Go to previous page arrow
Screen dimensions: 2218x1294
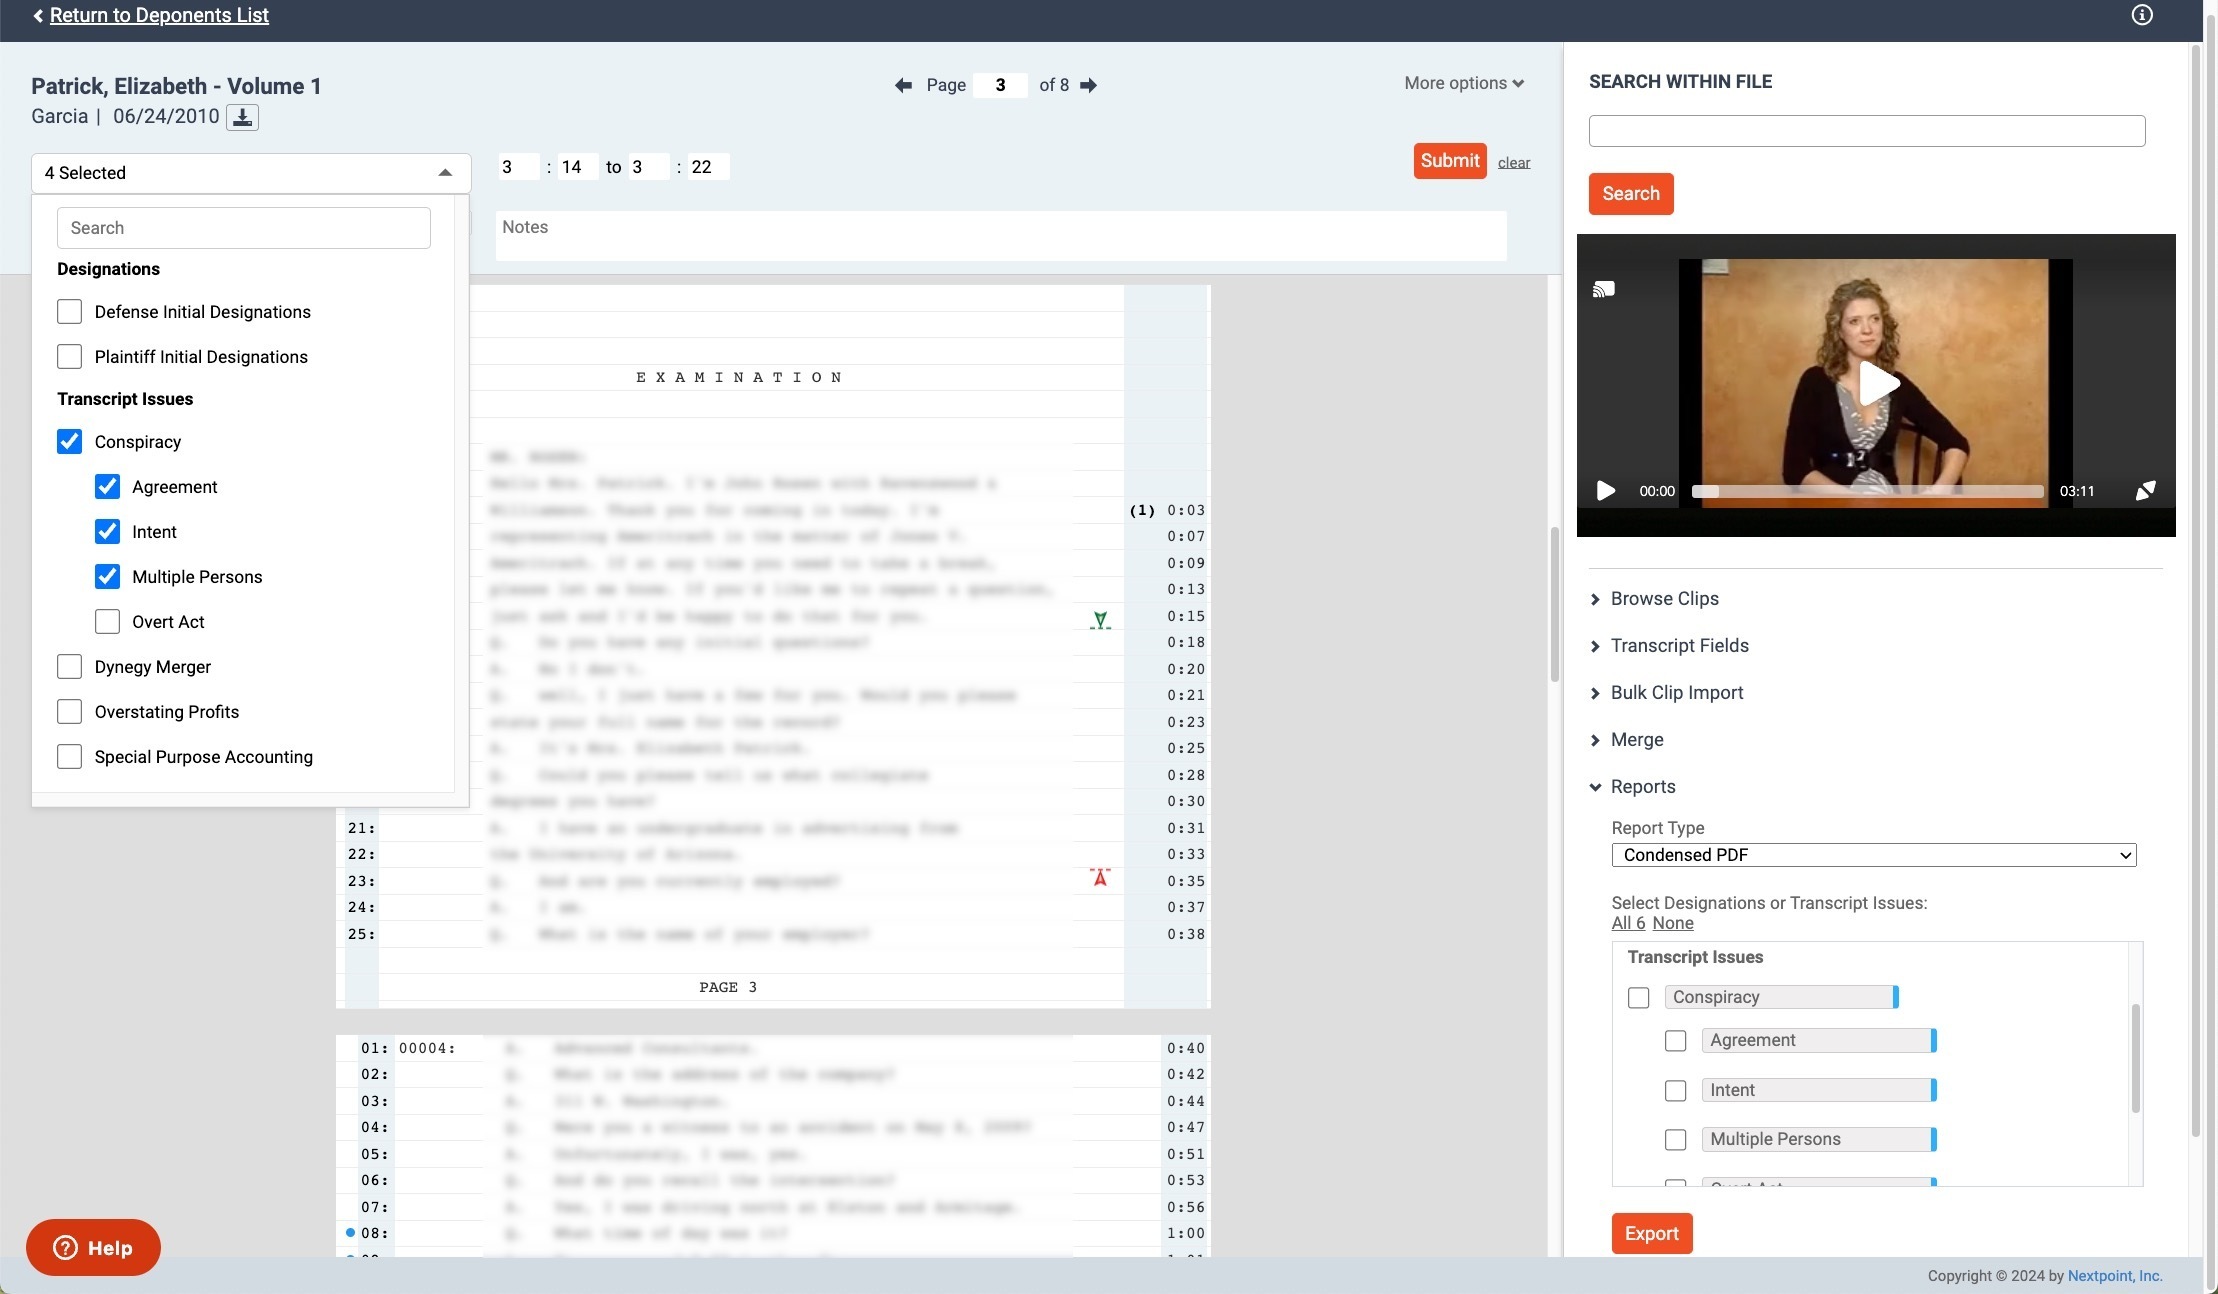tap(903, 85)
